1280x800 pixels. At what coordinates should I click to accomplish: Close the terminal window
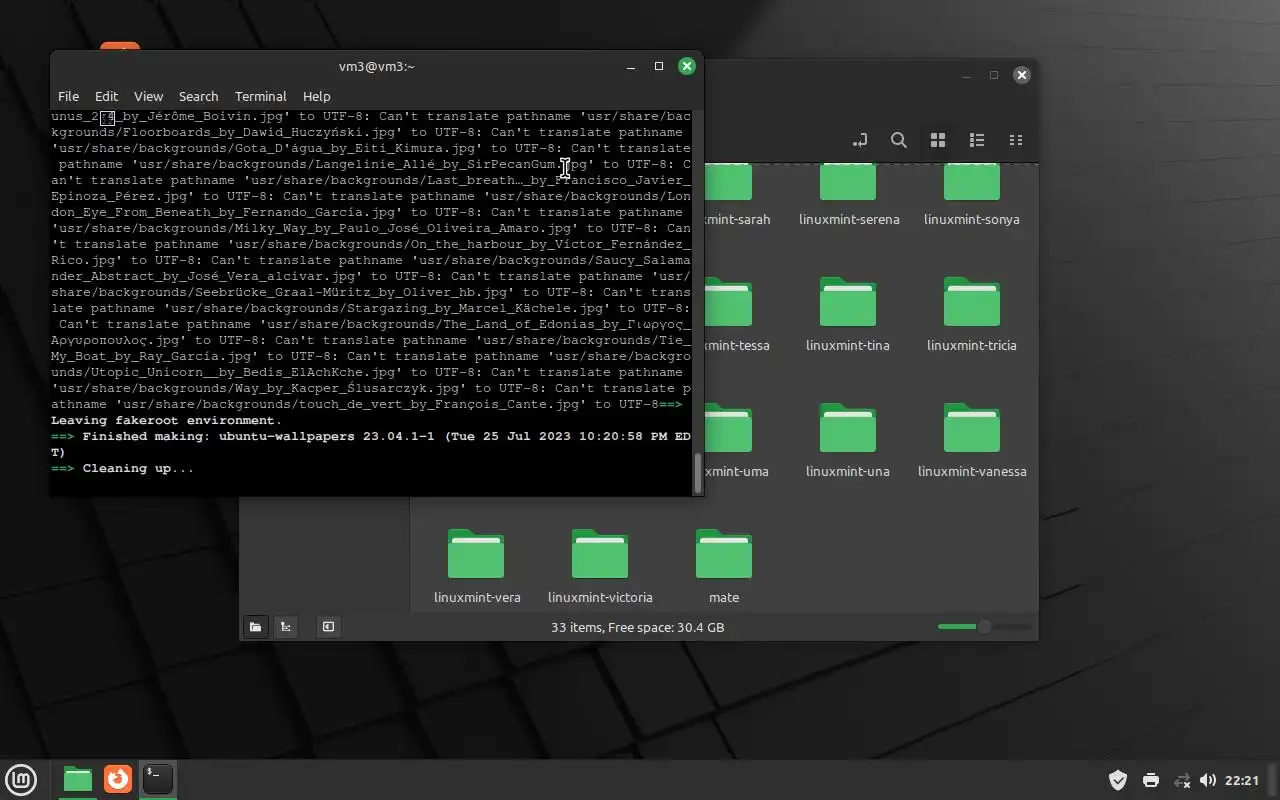pyautogui.click(x=687, y=66)
